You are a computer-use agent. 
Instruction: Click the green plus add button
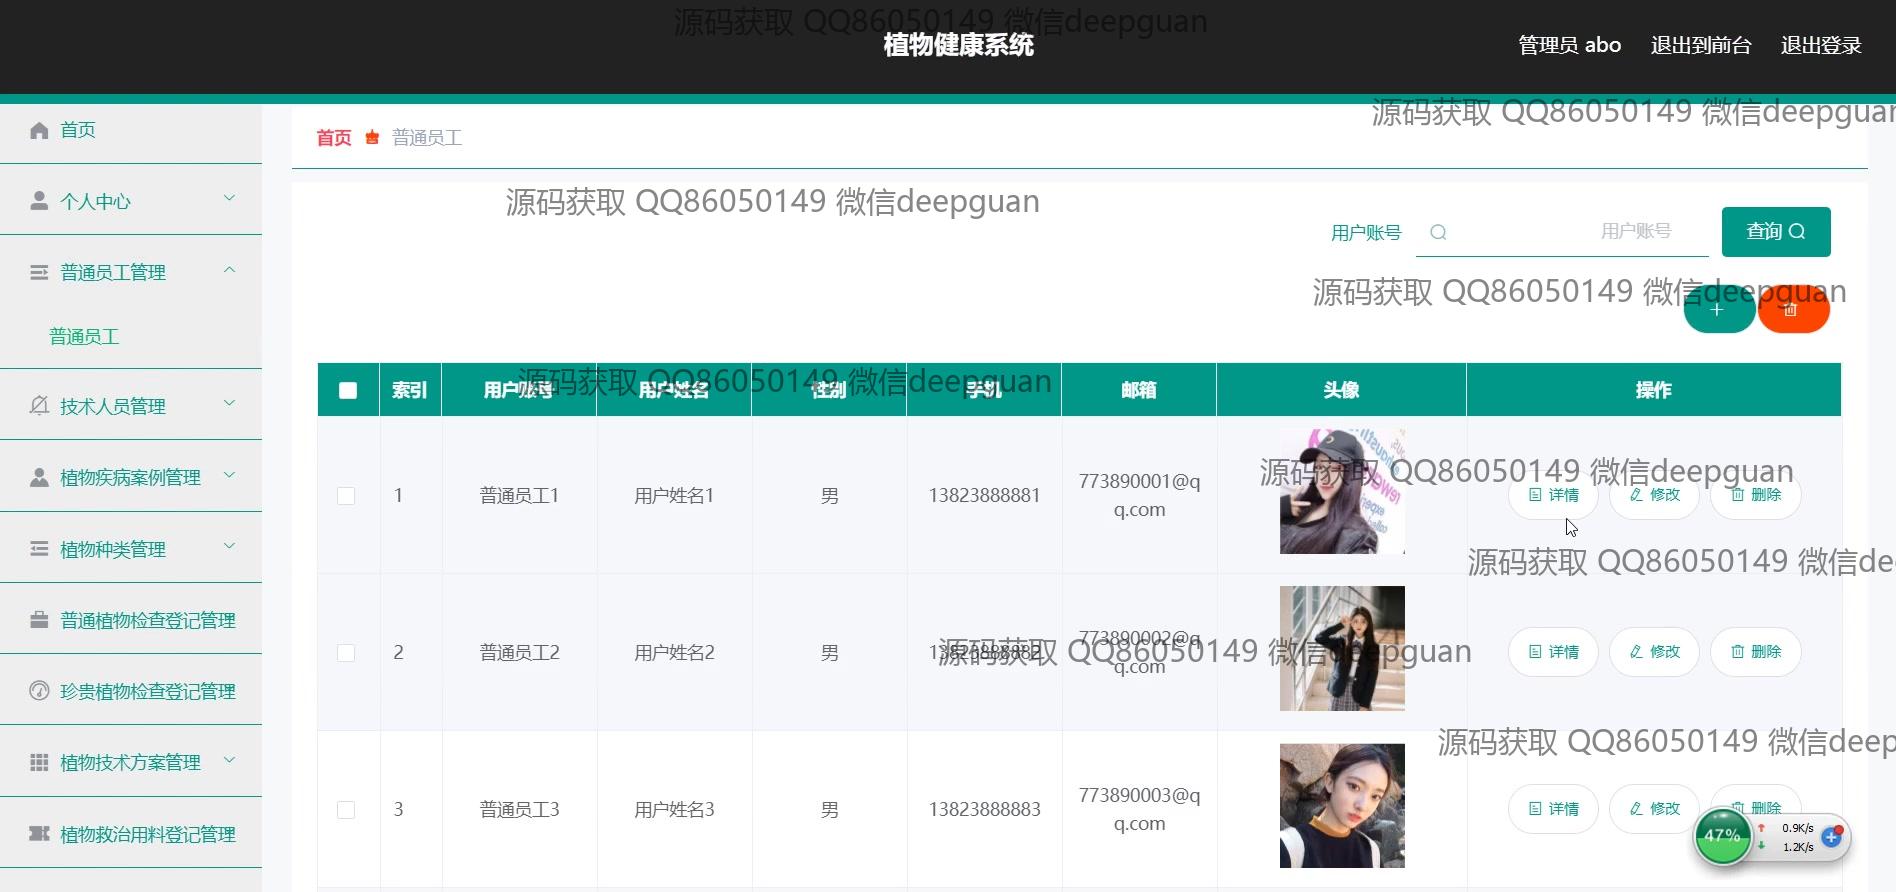pyautogui.click(x=1719, y=310)
